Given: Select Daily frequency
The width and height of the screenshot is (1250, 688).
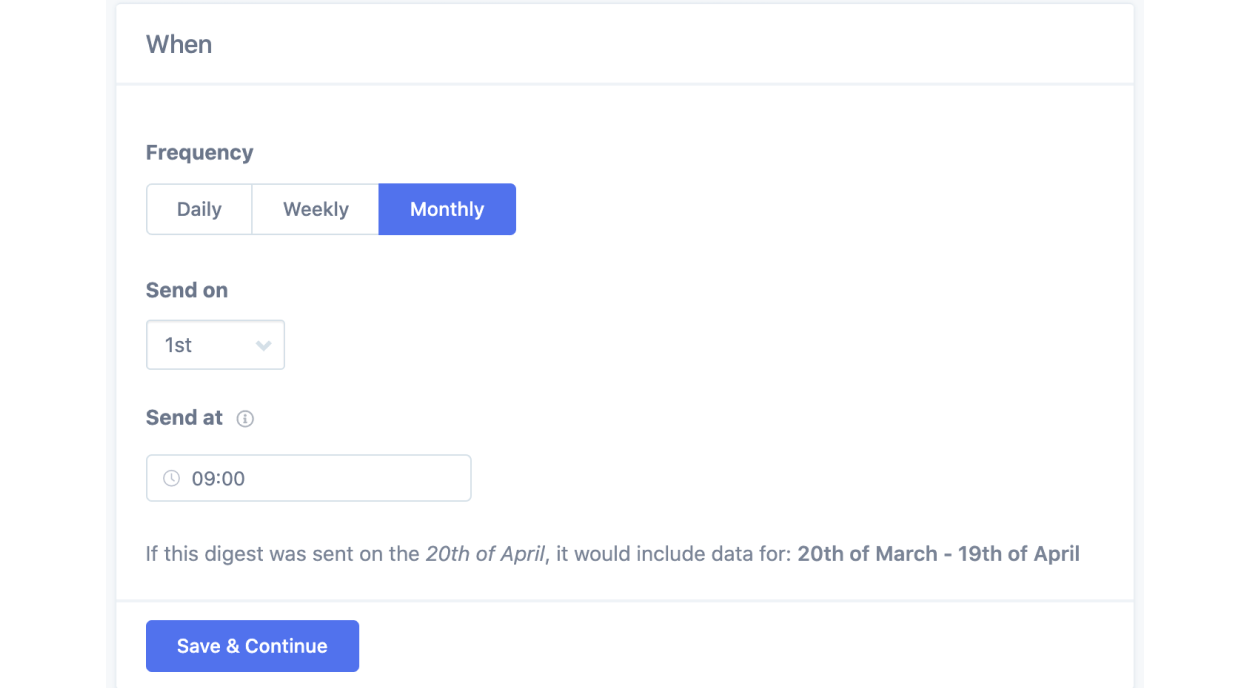Looking at the screenshot, I should 199,209.
